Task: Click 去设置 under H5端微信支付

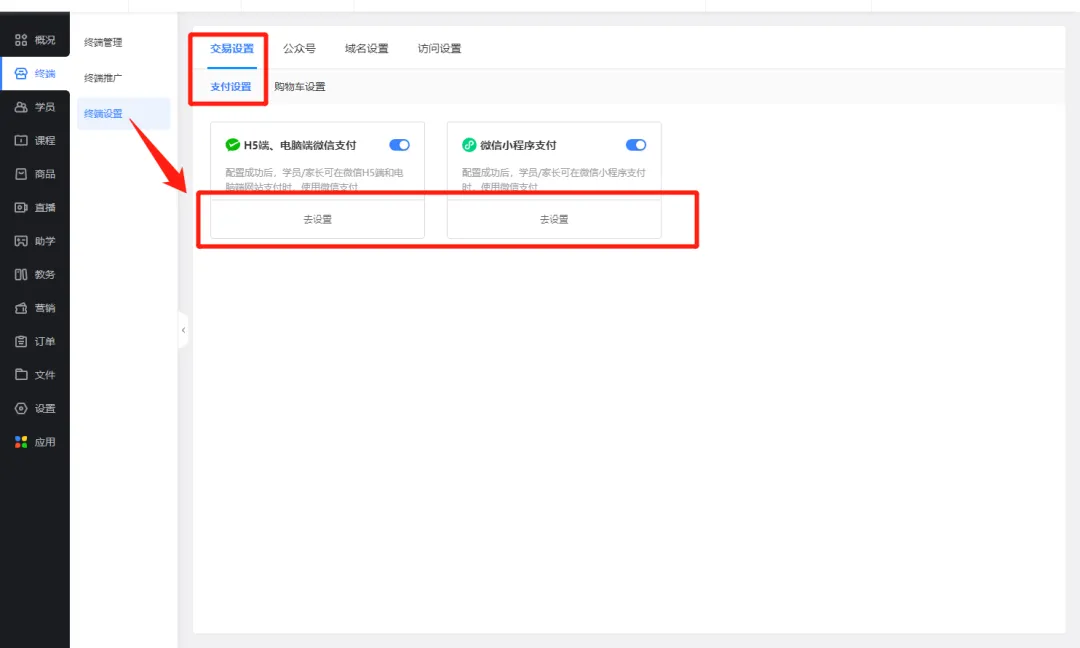Action: (x=317, y=219)
